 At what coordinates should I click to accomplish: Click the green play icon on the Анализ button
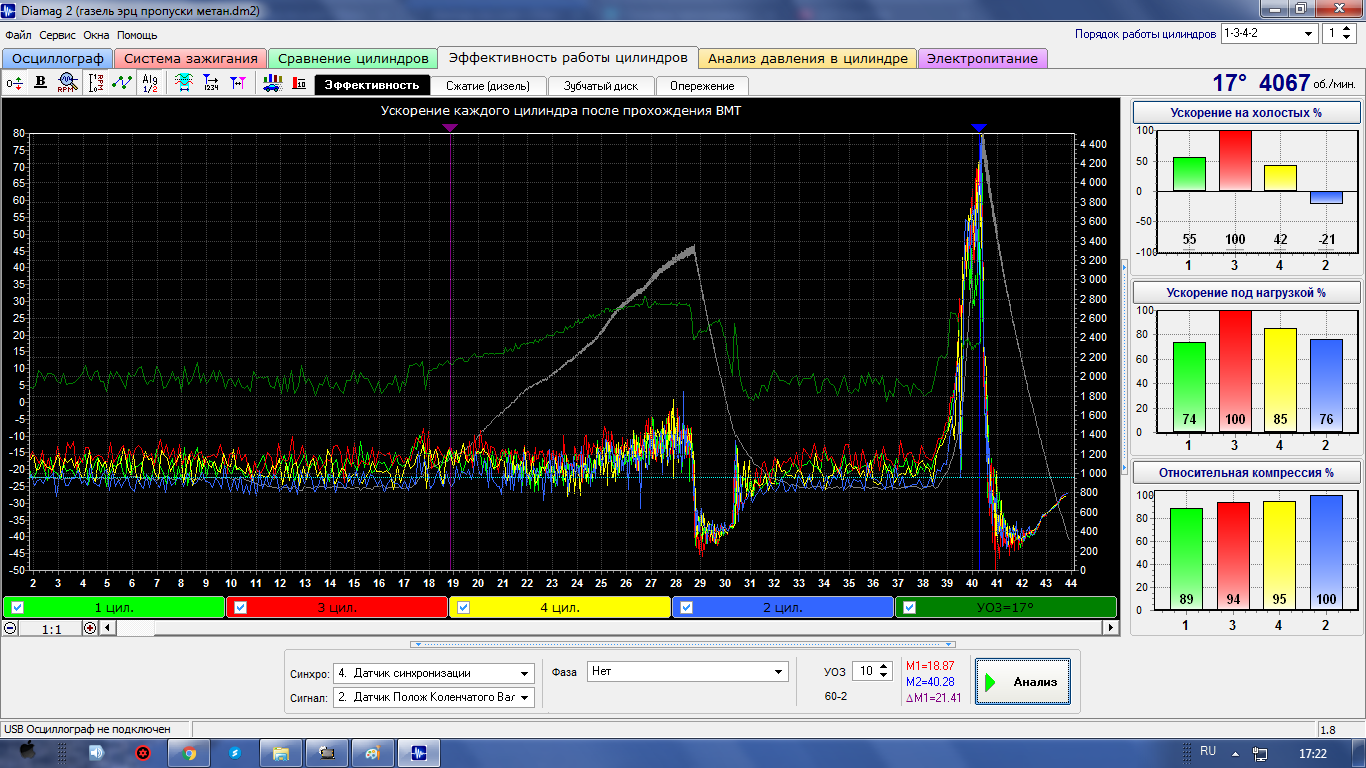(x=991, y=682)
